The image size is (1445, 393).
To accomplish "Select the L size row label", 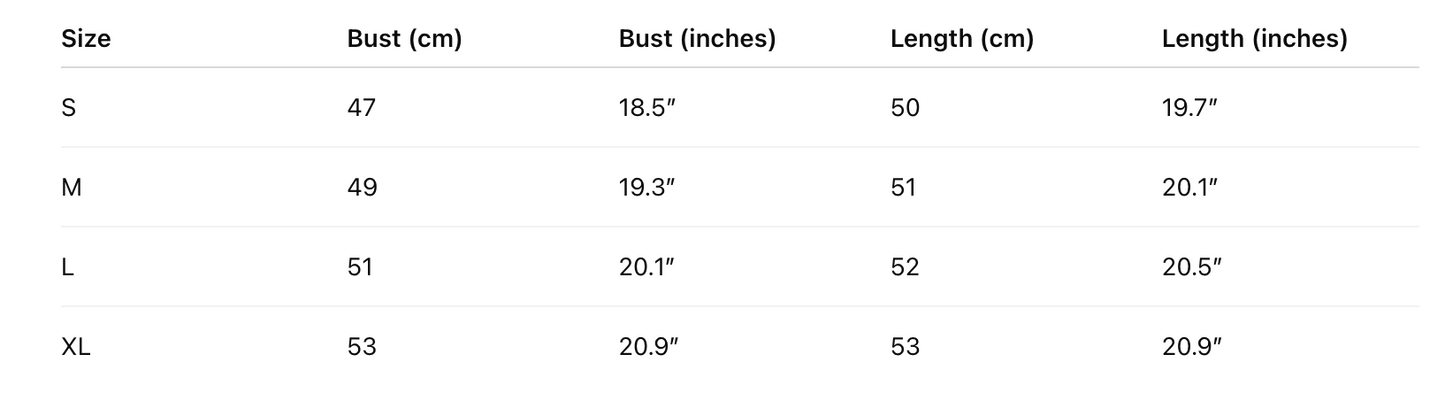I will pyautogui.click(x=68, y=267).
